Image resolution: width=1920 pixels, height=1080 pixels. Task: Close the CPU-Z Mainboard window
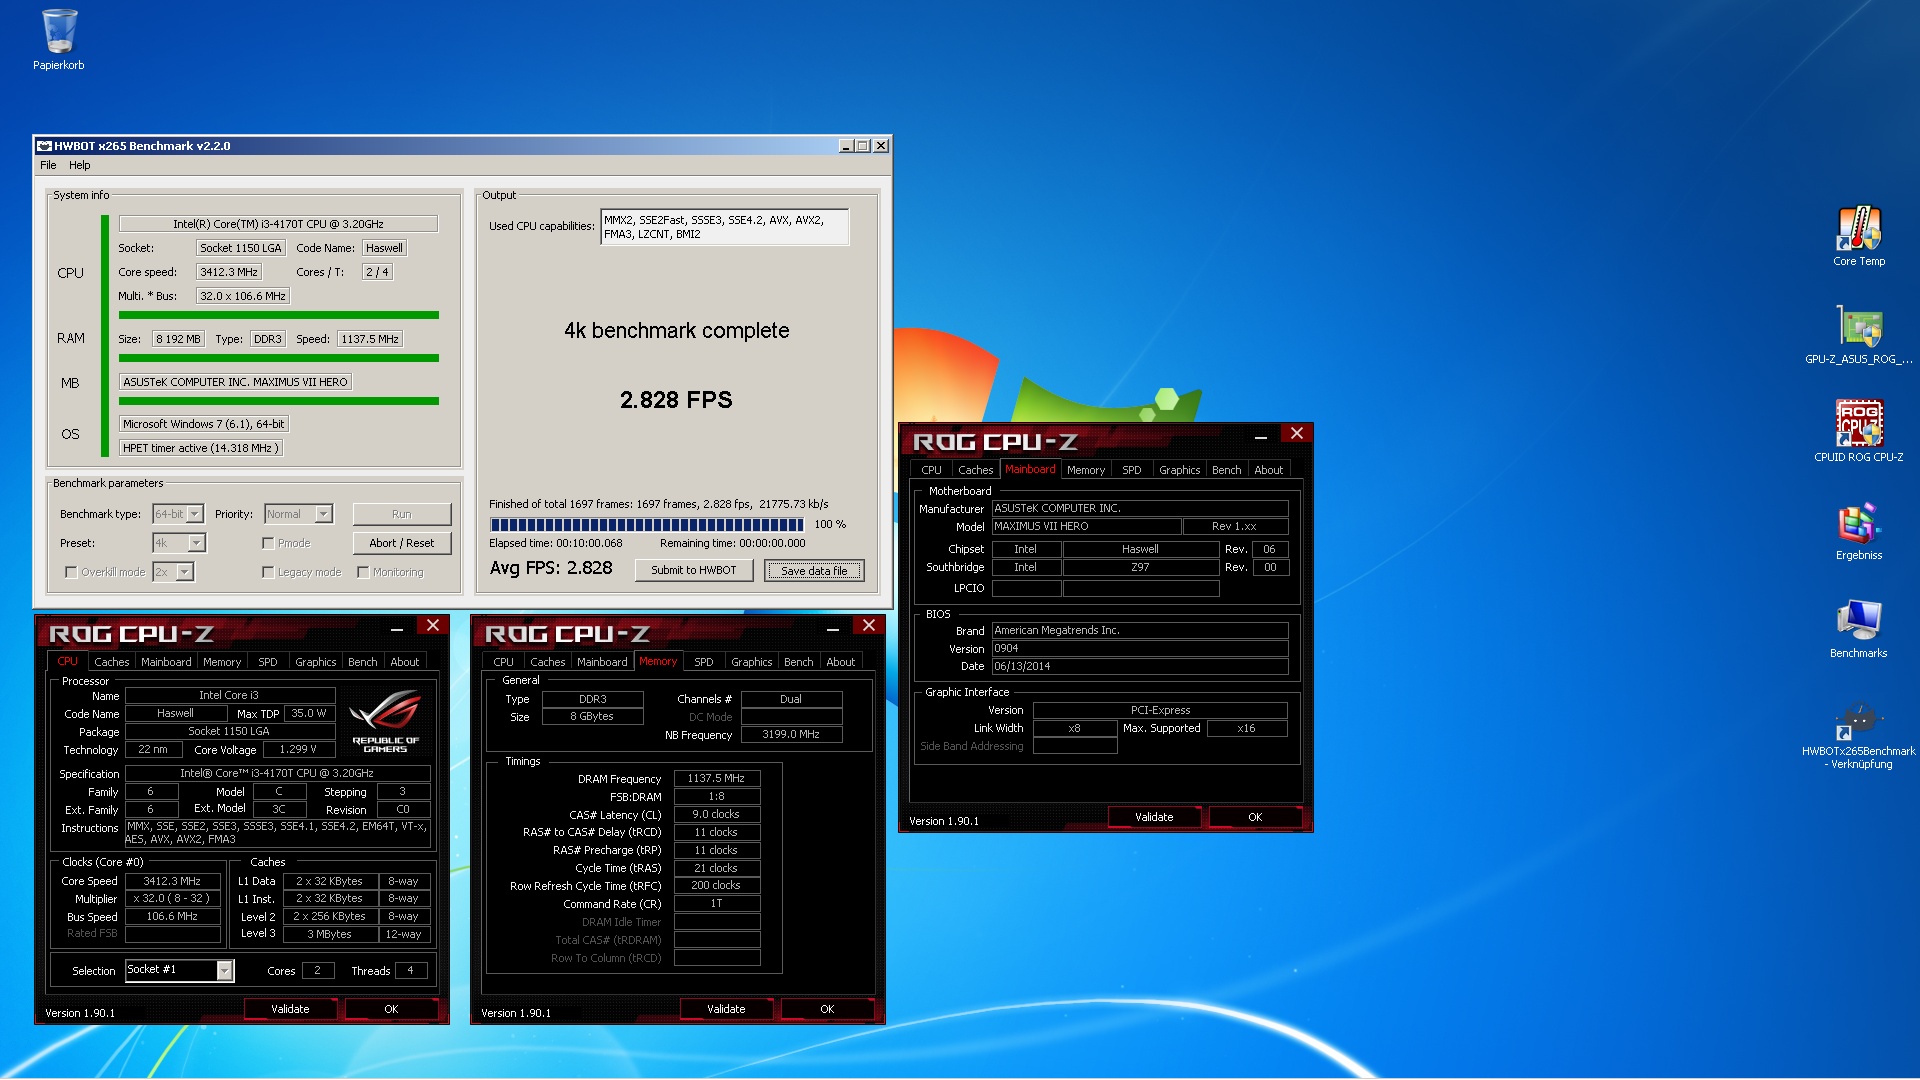[x=1297, y=433]
